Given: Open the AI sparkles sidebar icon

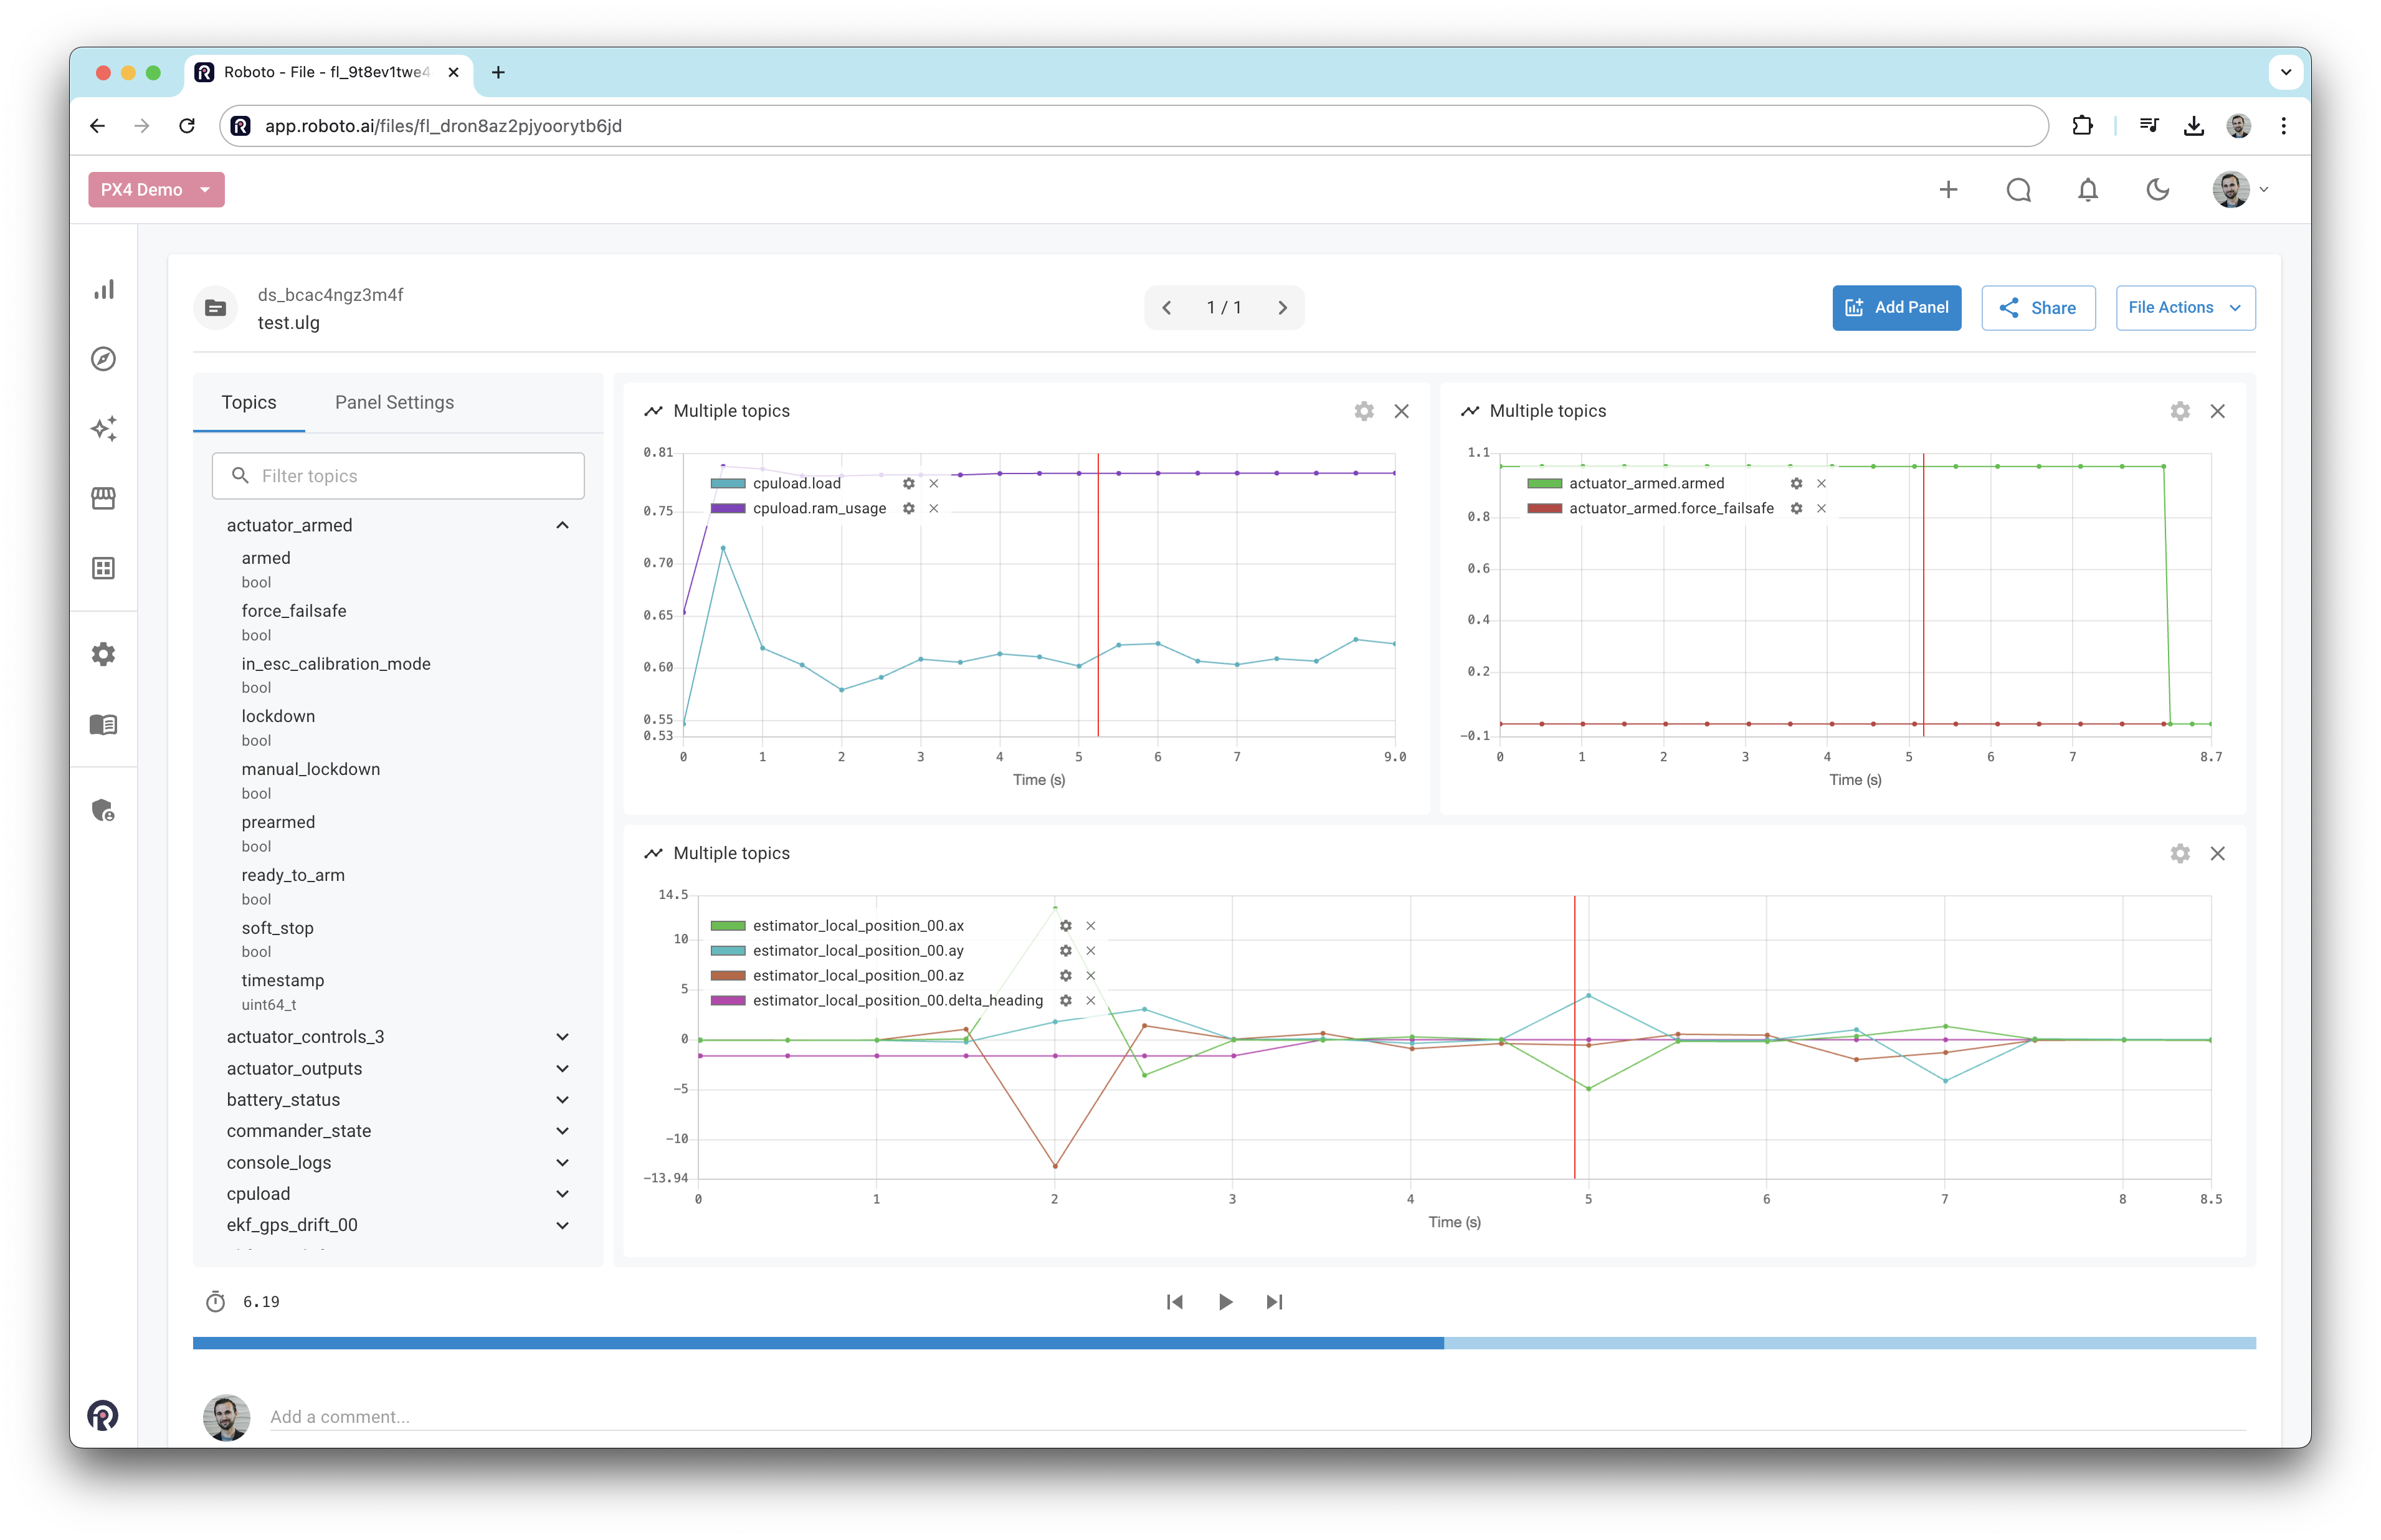Looking at the screenshot, I should coord(104,429).
